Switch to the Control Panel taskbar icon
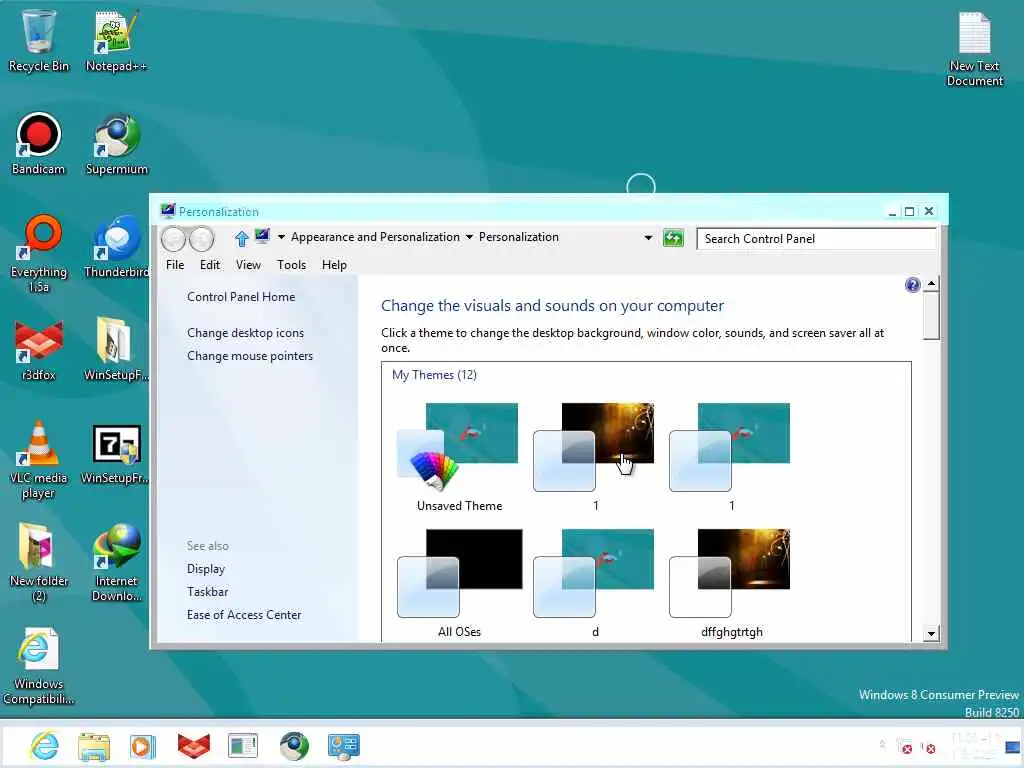 [344, 746]
